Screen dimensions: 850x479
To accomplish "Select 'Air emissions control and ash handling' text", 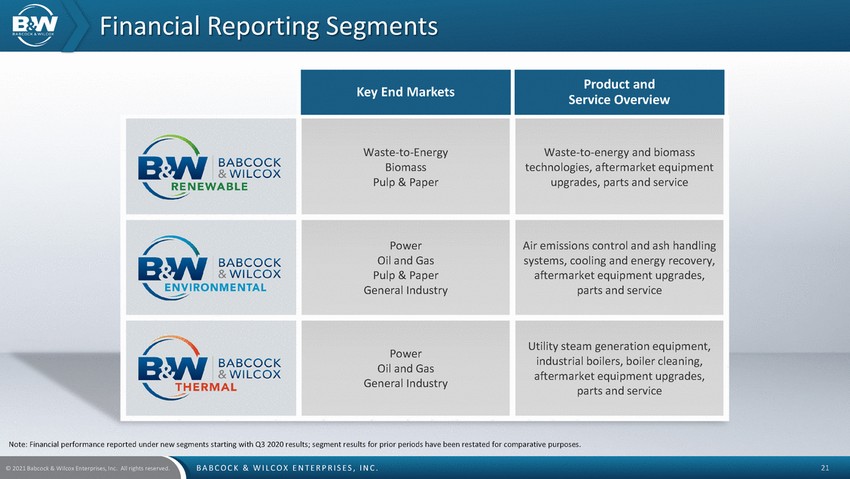I will click(619, 245).
